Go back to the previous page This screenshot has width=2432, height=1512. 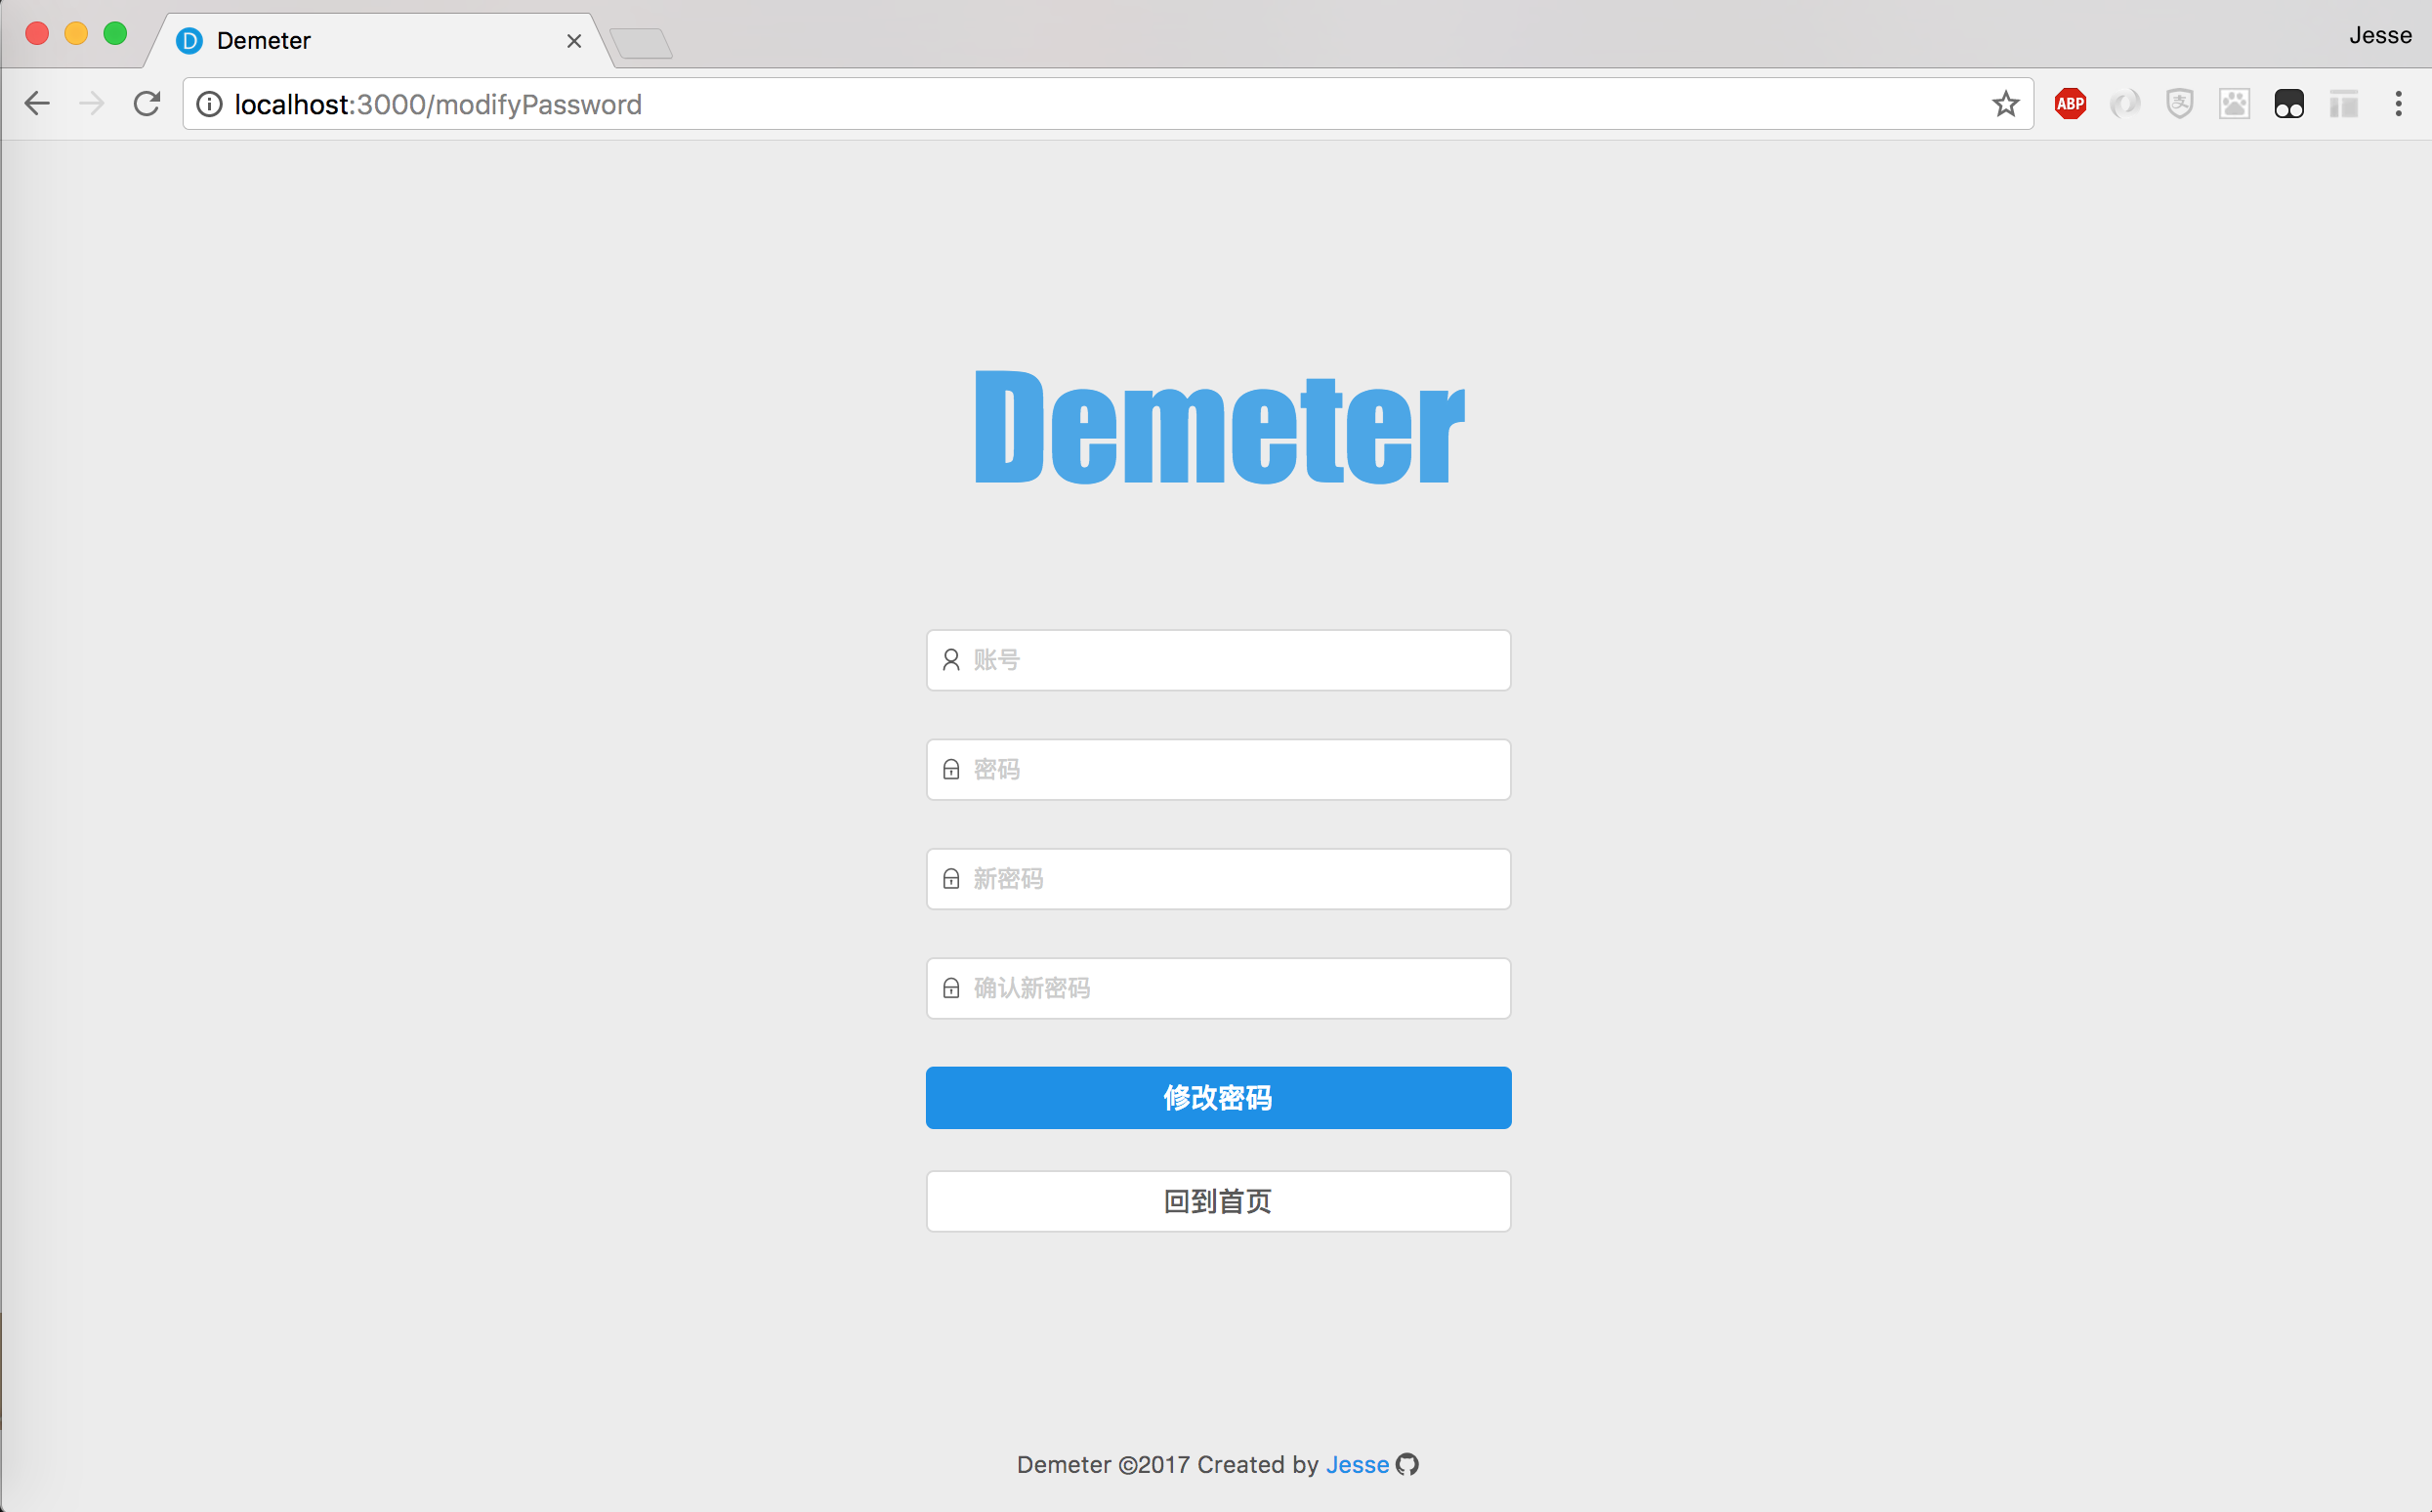(38, 104)
